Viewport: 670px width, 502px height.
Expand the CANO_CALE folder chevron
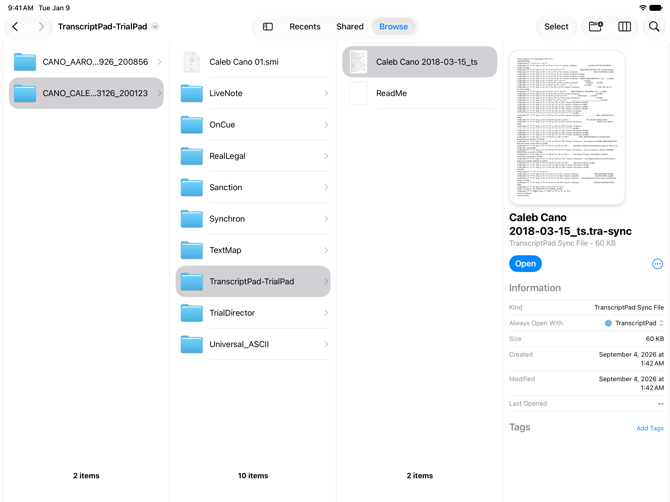[x=159, y=93]
